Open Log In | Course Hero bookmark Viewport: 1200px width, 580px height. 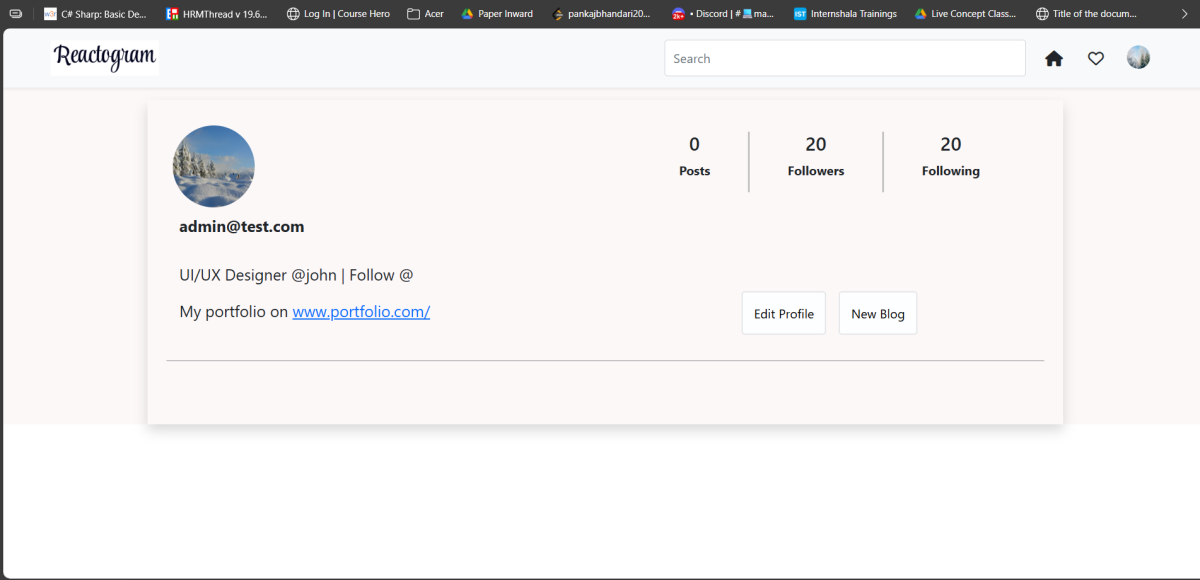point(338,14)
